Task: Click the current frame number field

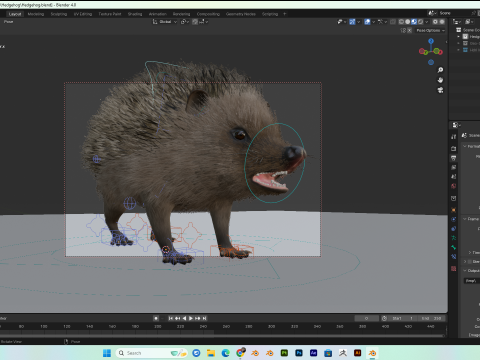Action: [x=366, y=318]
